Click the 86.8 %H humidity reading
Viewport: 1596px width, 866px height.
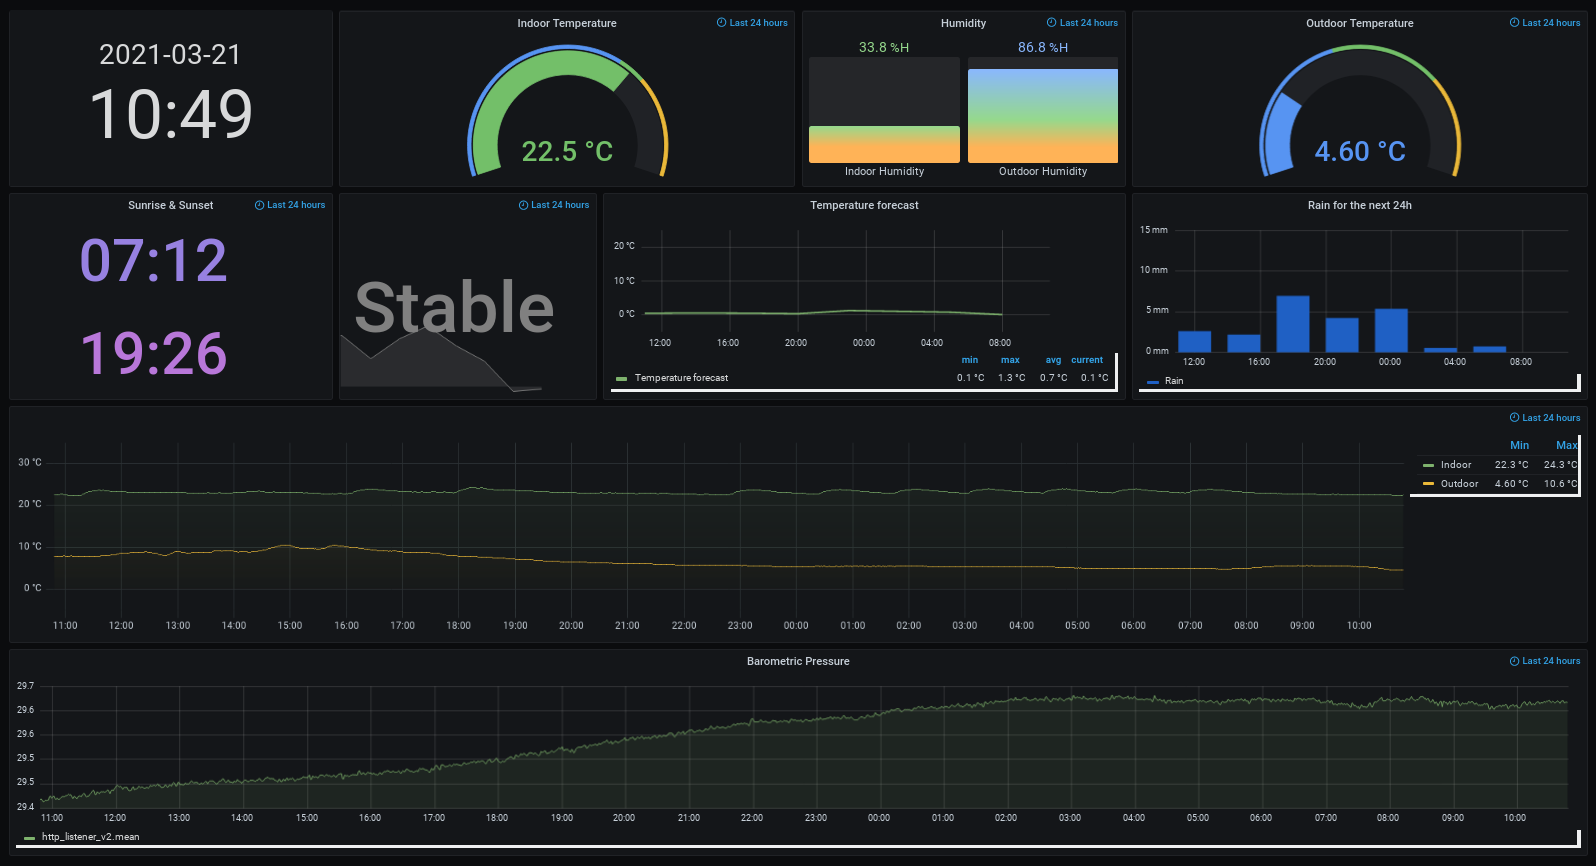click(x=1043, y=47)
